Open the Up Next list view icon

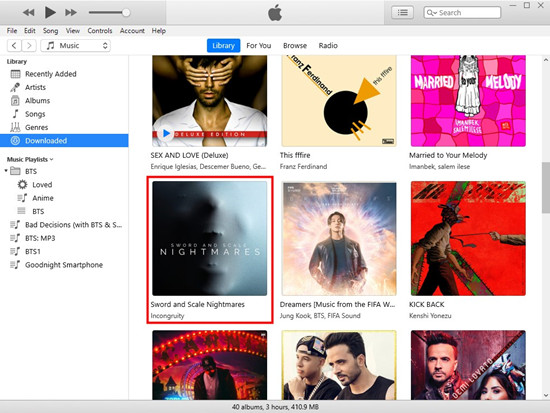point(402,13)
